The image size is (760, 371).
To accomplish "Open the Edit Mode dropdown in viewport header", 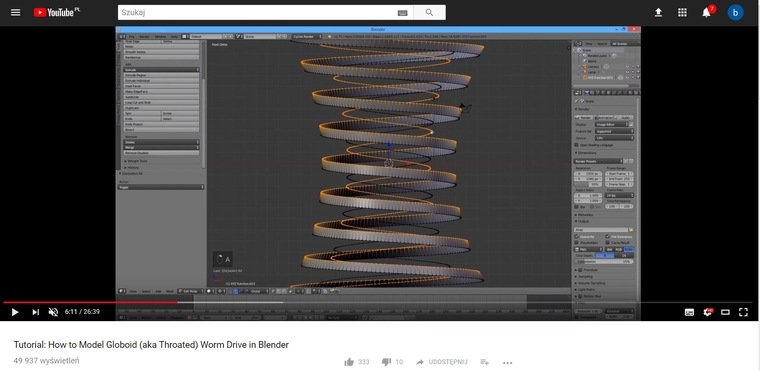I will click(190, 291).
